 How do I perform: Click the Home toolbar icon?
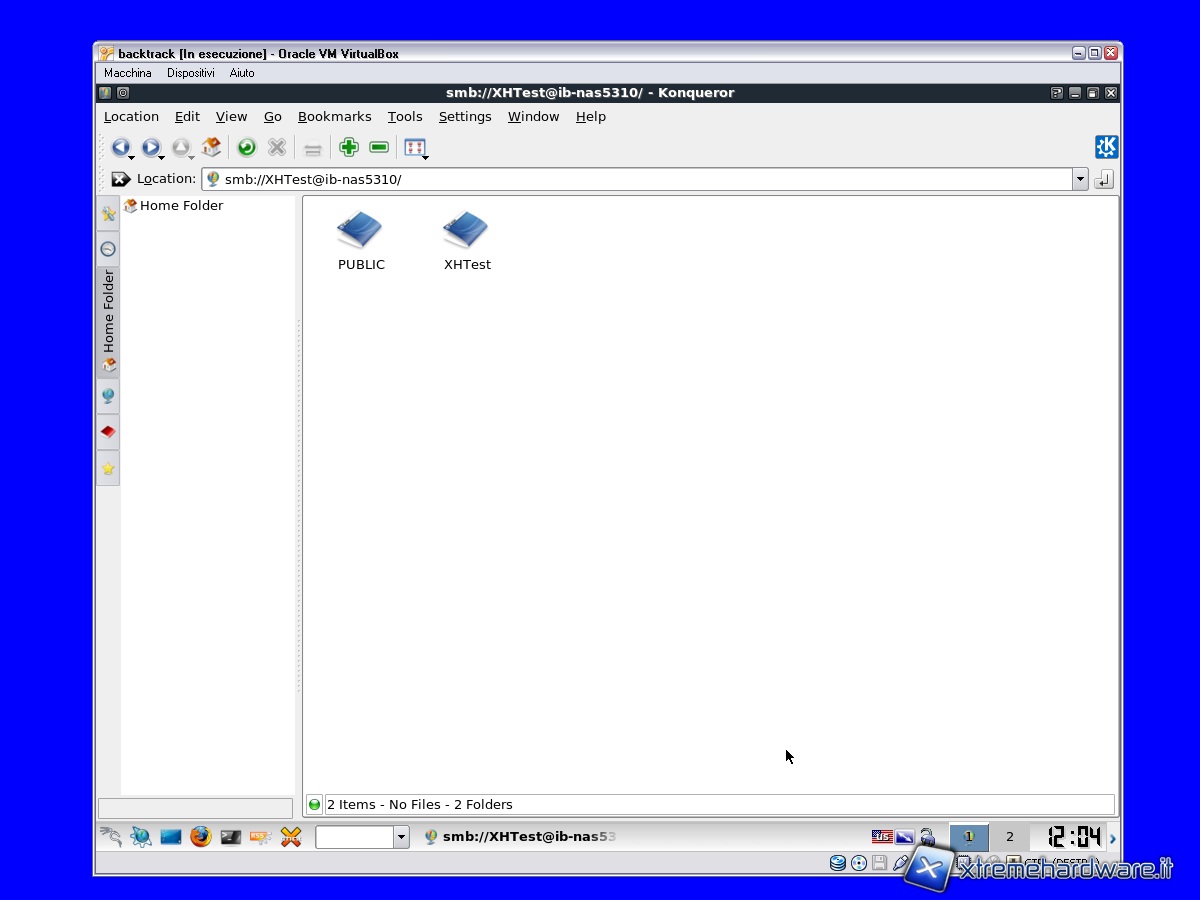[x=211, y=148]
